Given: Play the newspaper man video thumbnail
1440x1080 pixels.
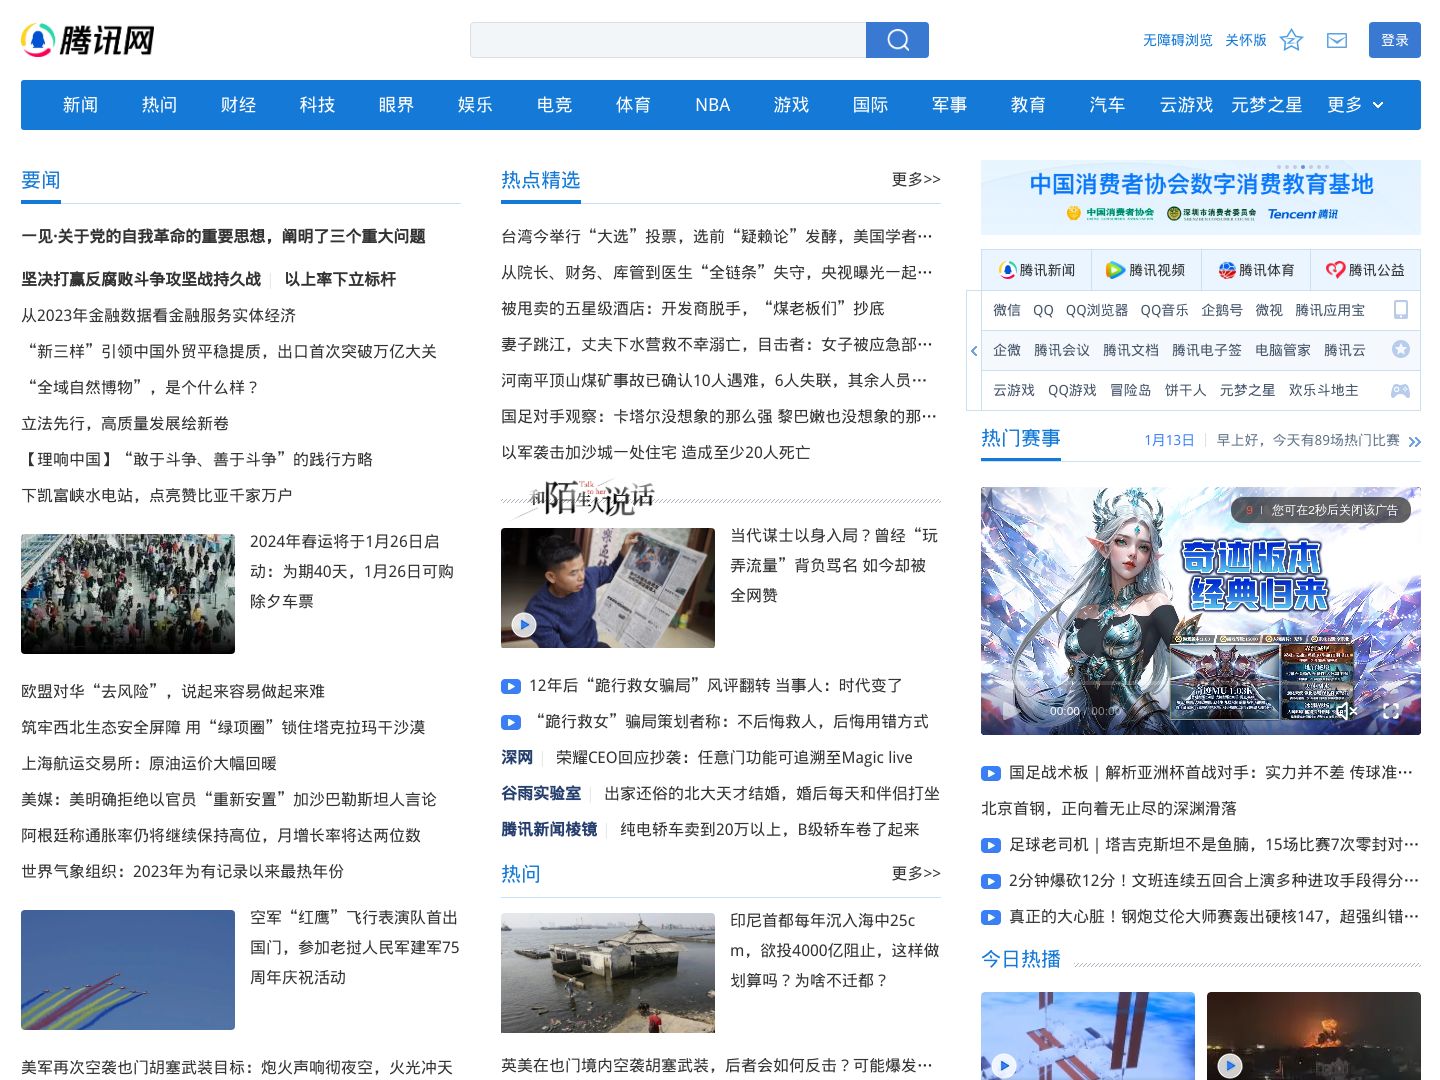Looking at the screenshot, I should (608, 588).
